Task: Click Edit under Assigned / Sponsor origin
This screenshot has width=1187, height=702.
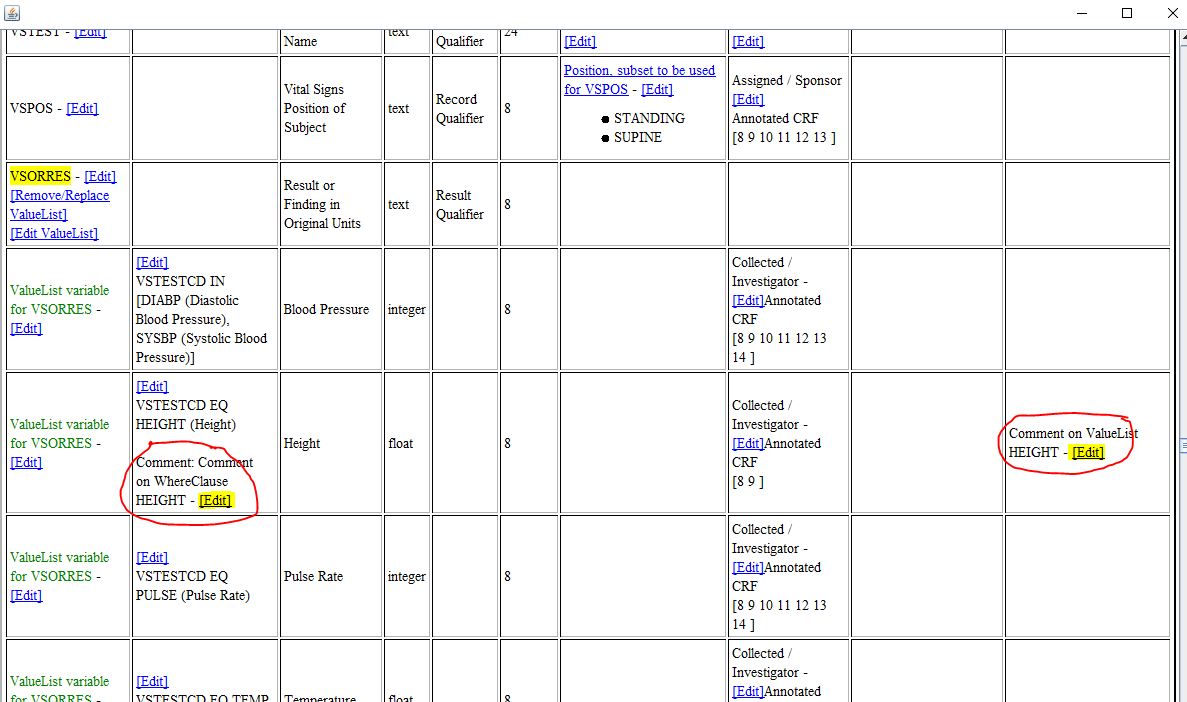Action: (748, 99)
